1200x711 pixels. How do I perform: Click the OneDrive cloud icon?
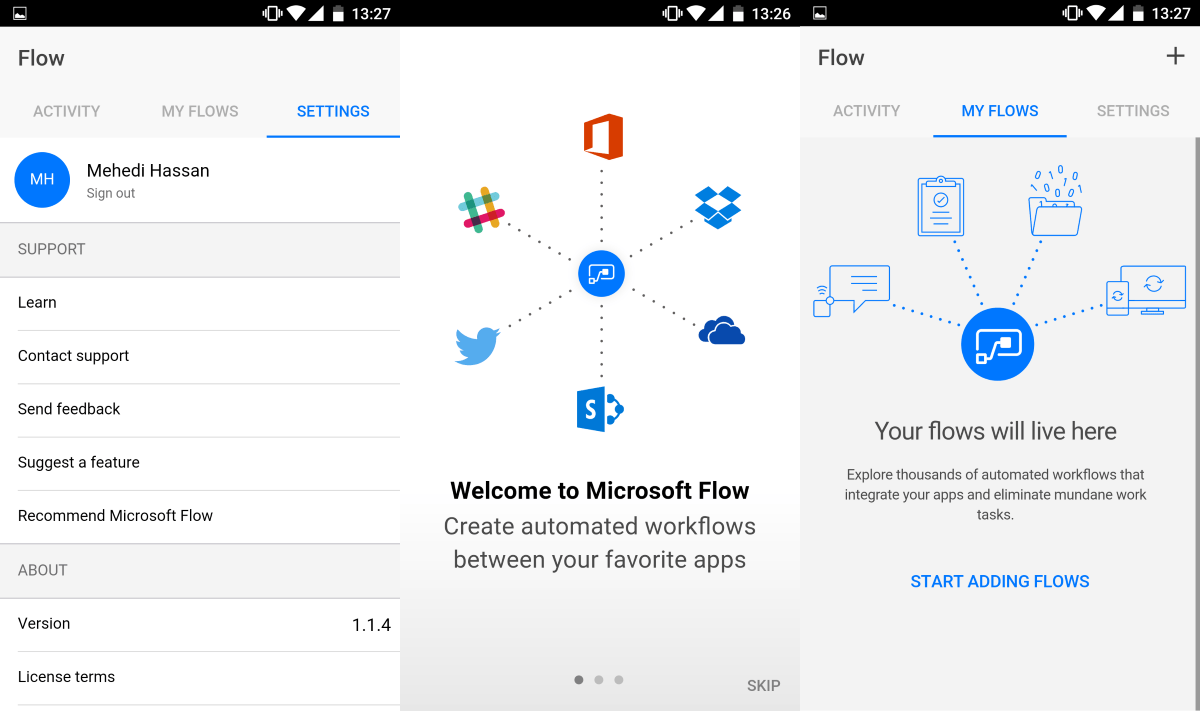tap(722, 331)
